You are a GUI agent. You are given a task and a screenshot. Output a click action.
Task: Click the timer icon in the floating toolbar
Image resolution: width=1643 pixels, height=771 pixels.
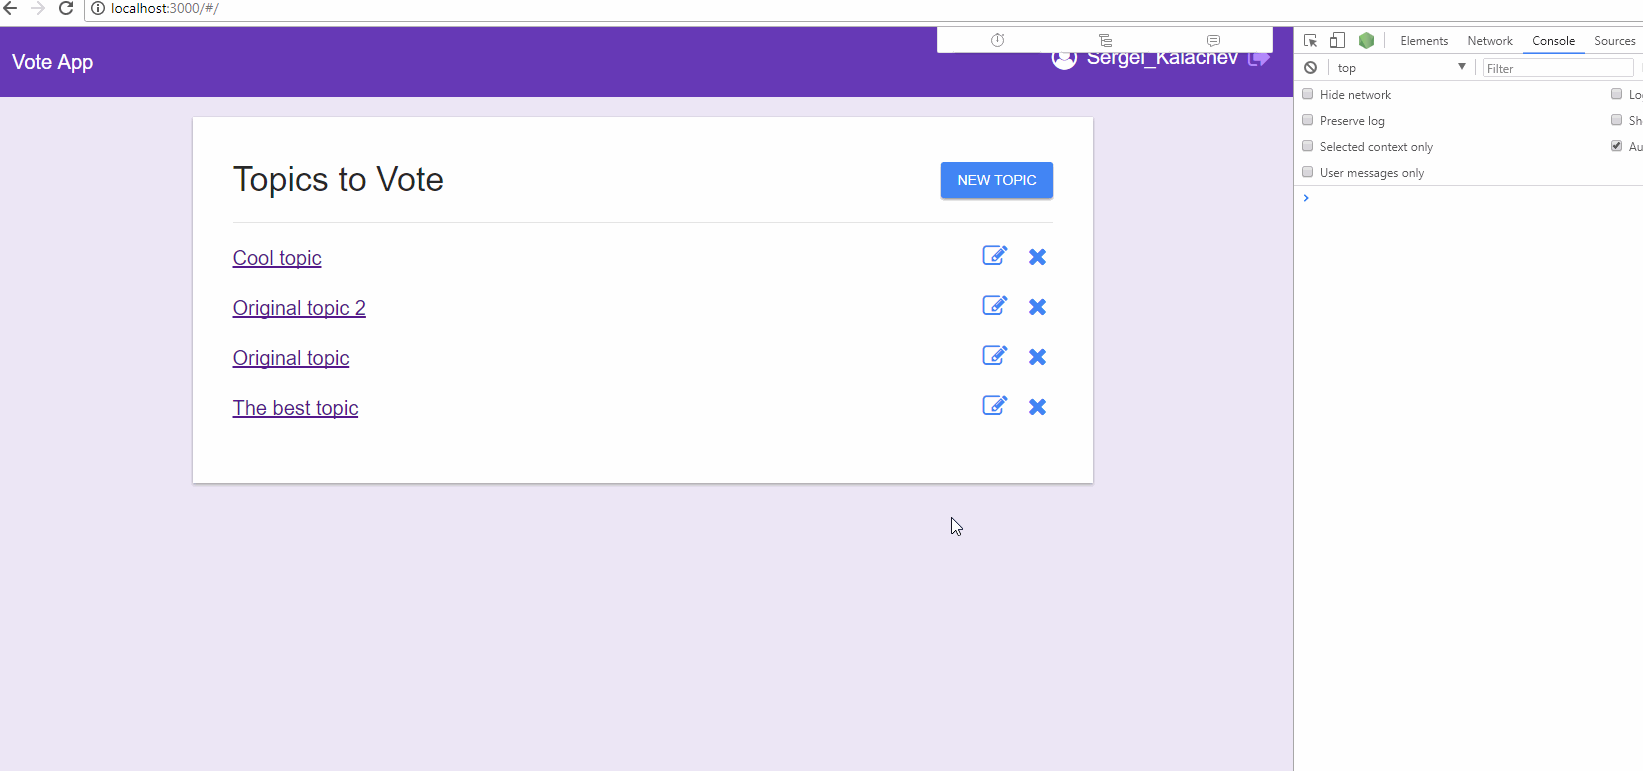(997, 40)
